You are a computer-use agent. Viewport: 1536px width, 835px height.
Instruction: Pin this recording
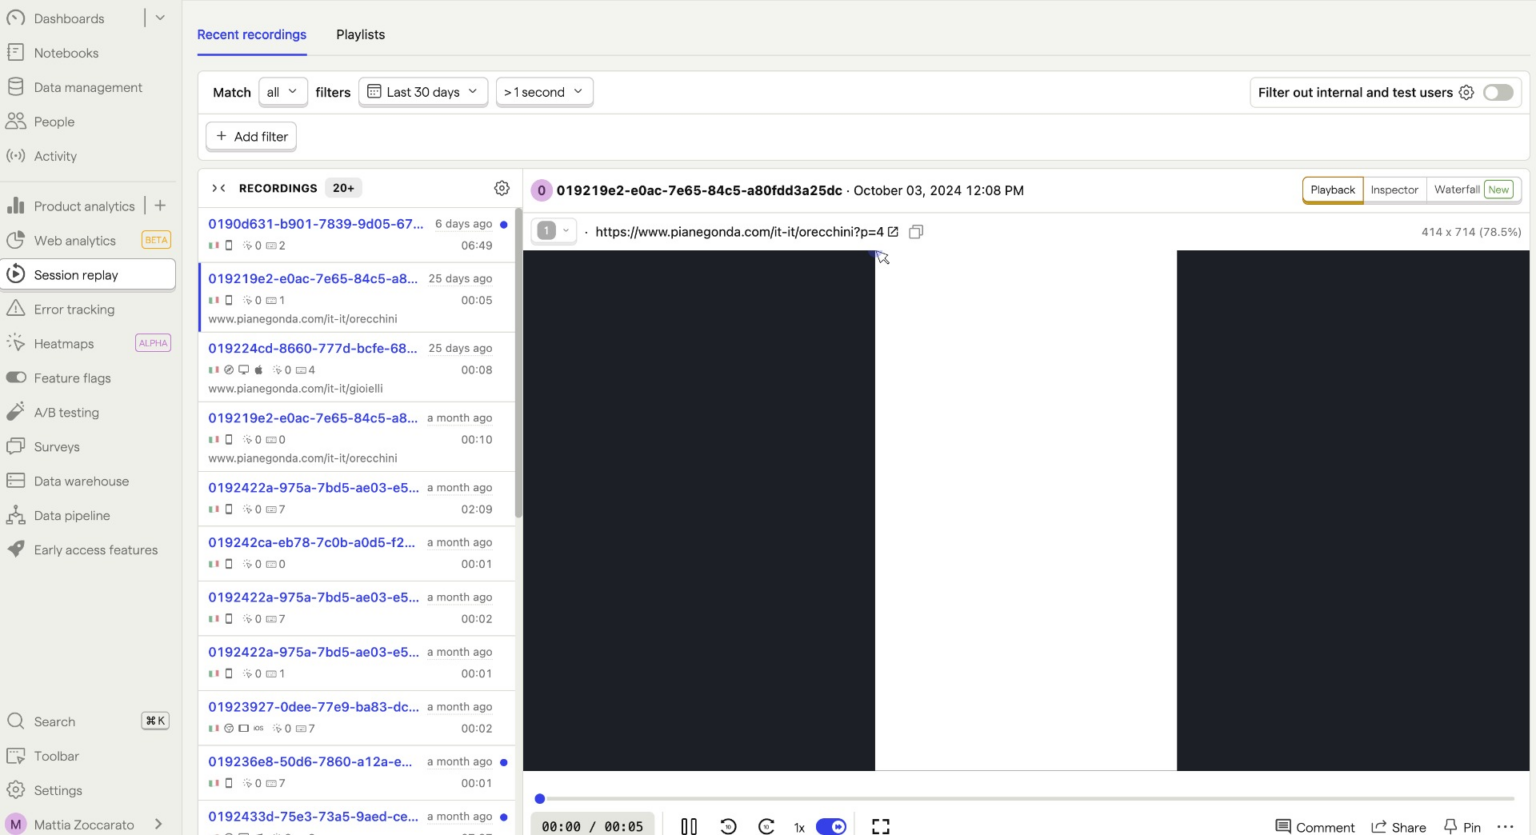pyautogui.click(x=1462, y=827)
